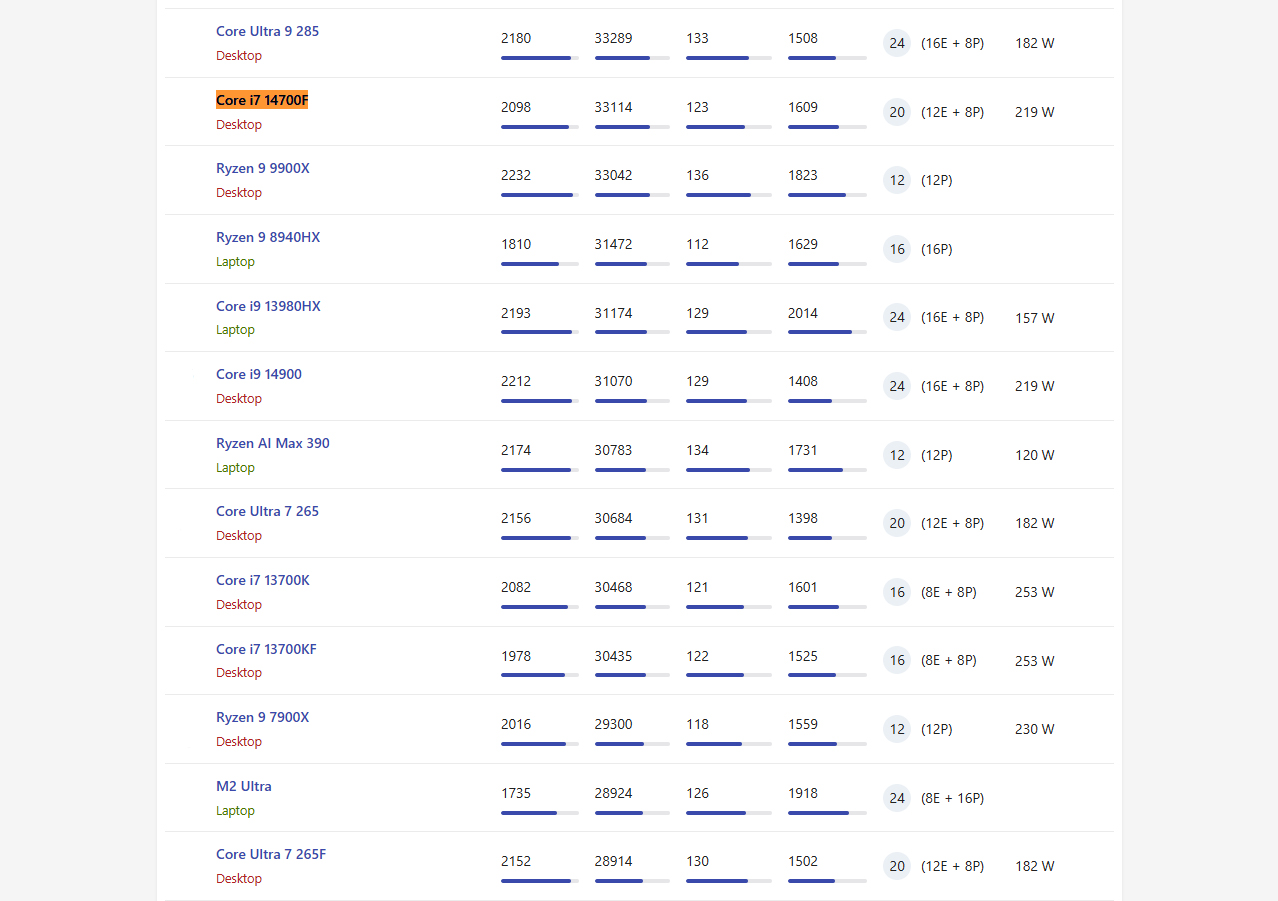This screenshot has width=1278, height=901.
Task: Select the Ryzen 9 7900X link
Action: tap(263, 717)
